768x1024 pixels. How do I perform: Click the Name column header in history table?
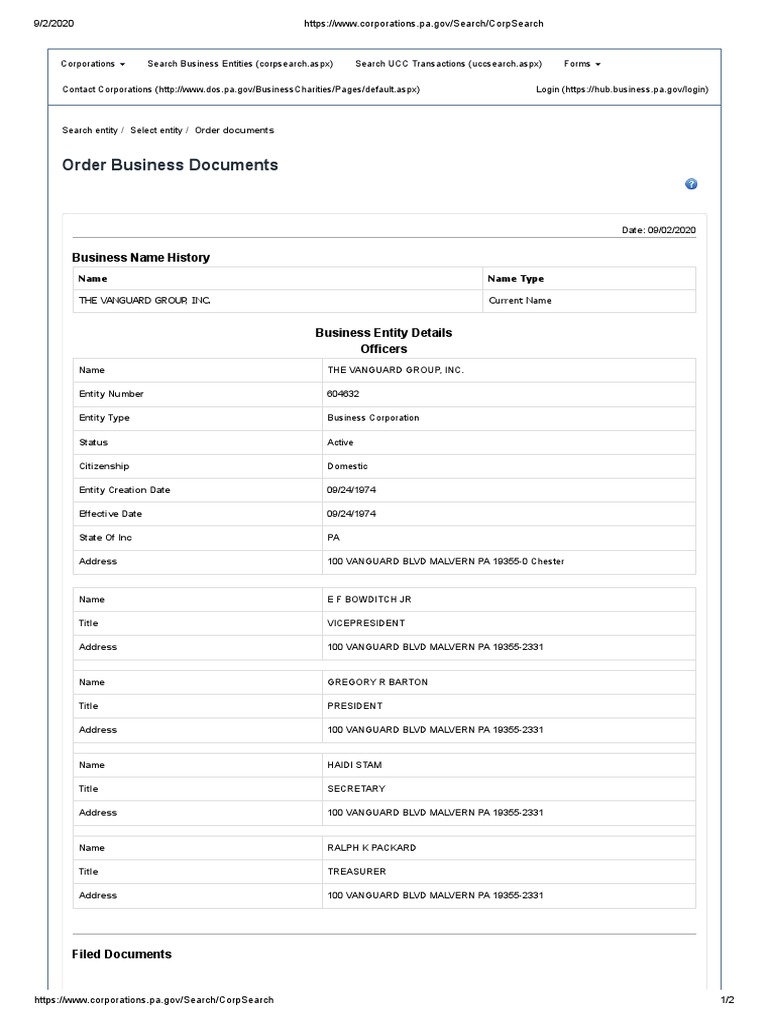tap(93, 279)
